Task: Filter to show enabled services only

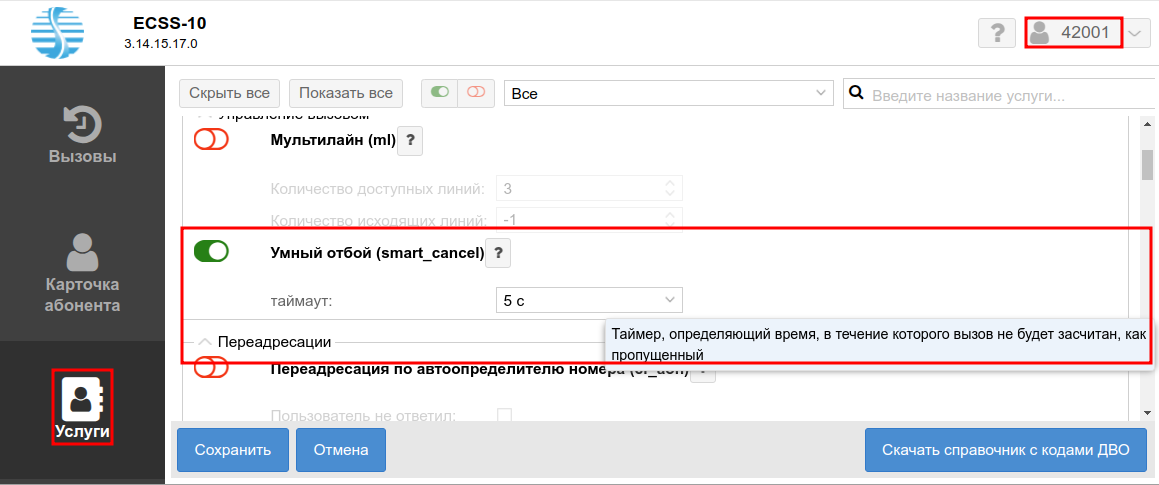Action: tap(439, 93)
